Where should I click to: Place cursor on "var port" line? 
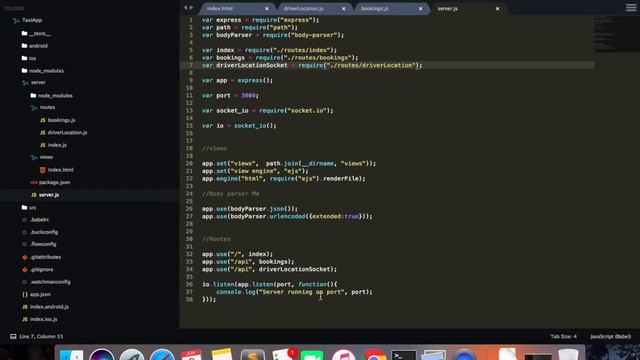coord(230,96)
